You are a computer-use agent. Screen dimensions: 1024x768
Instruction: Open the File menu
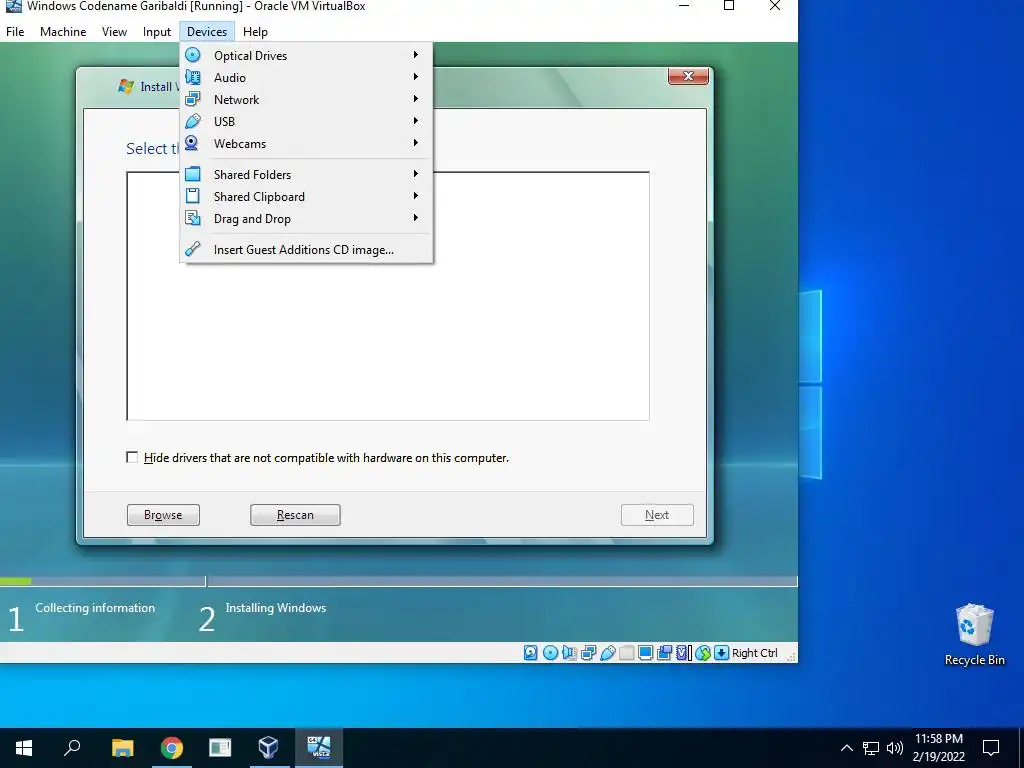click(15, 31)
